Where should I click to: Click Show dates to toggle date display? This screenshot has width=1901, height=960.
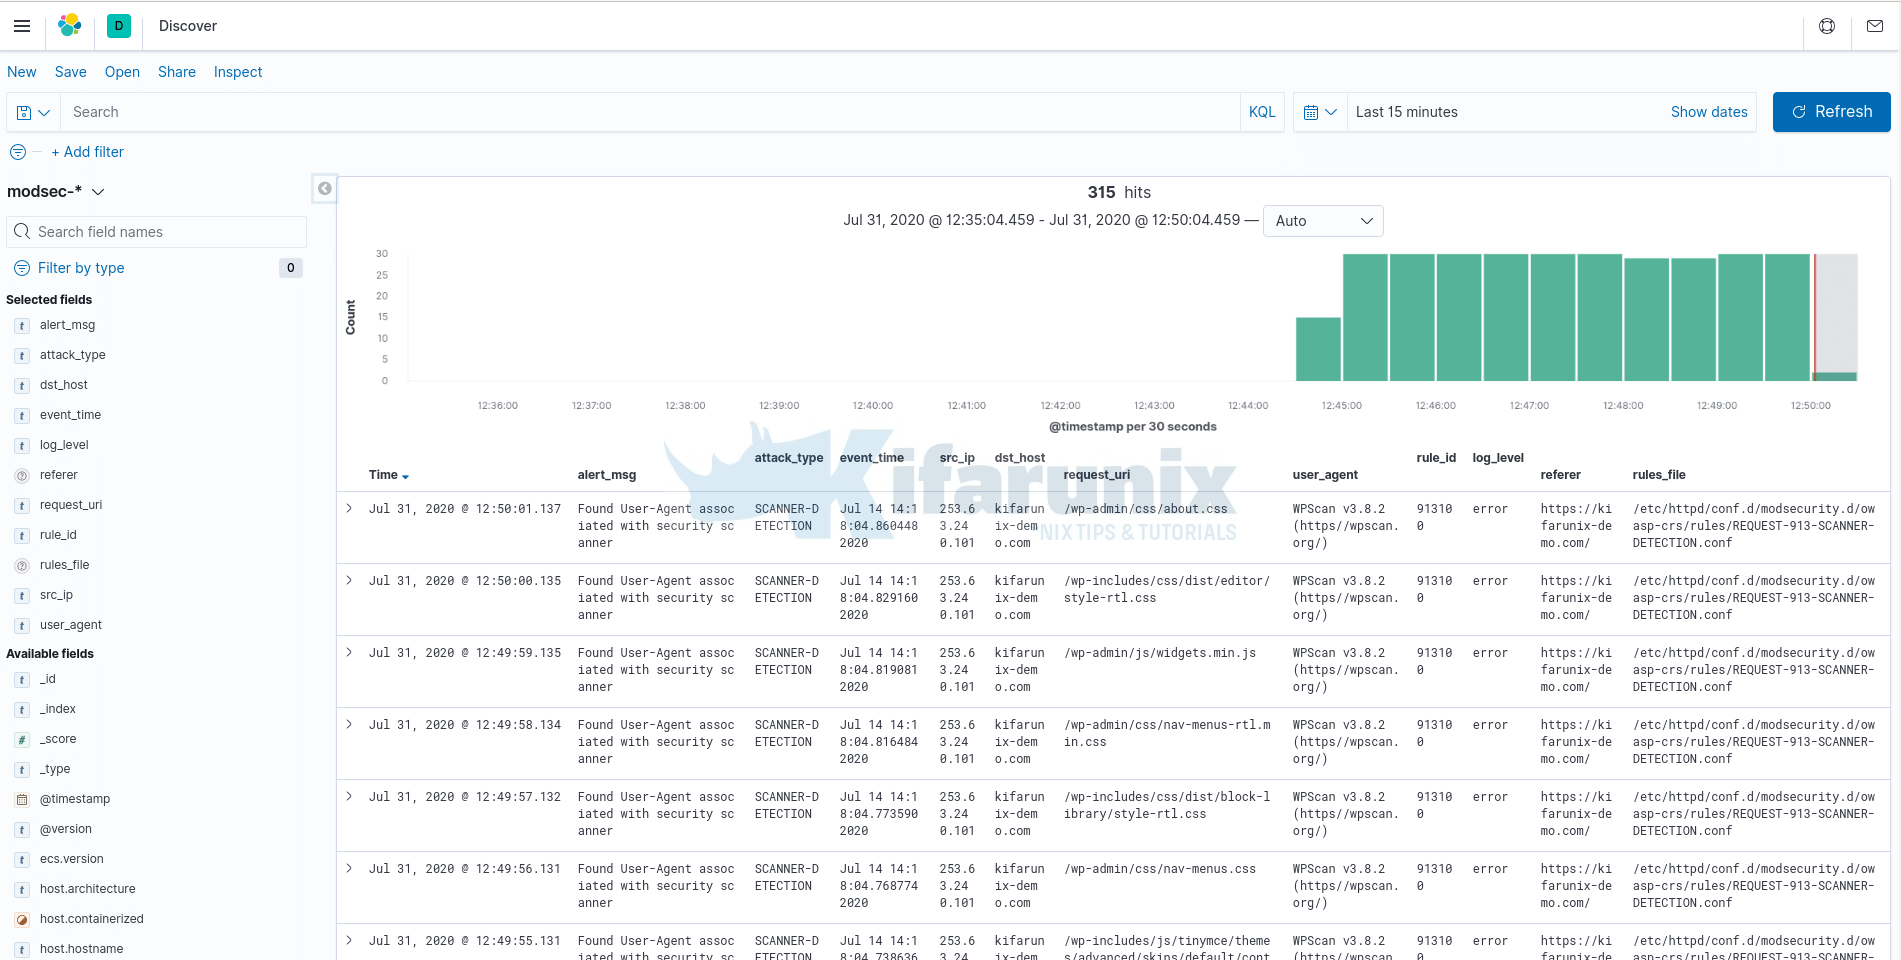pyautogui.click(x=1709, y=112)
